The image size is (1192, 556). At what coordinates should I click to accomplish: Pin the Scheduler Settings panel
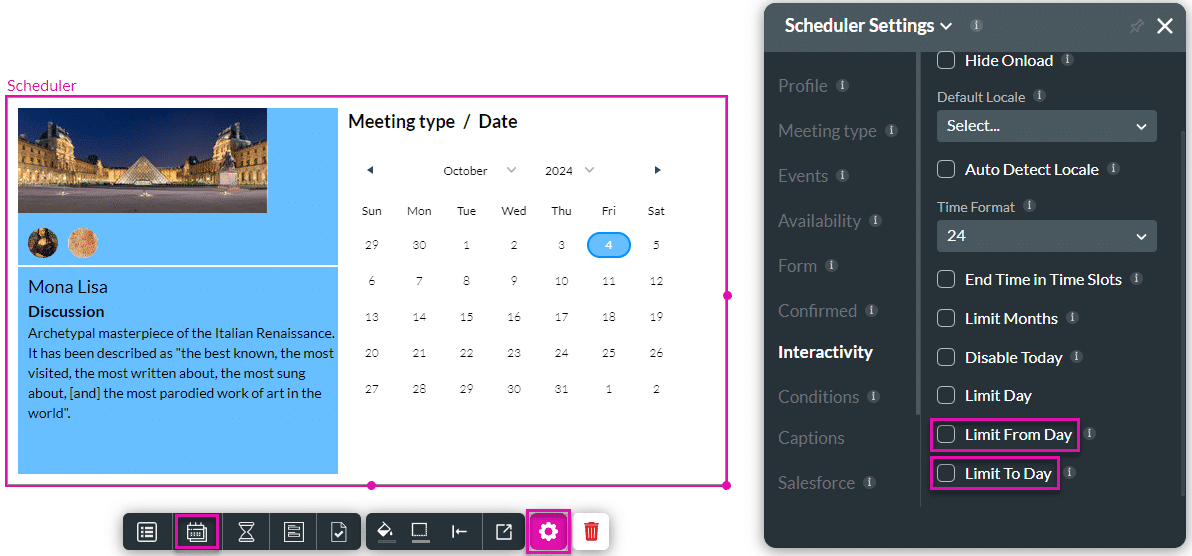(x=1136, y=27)
